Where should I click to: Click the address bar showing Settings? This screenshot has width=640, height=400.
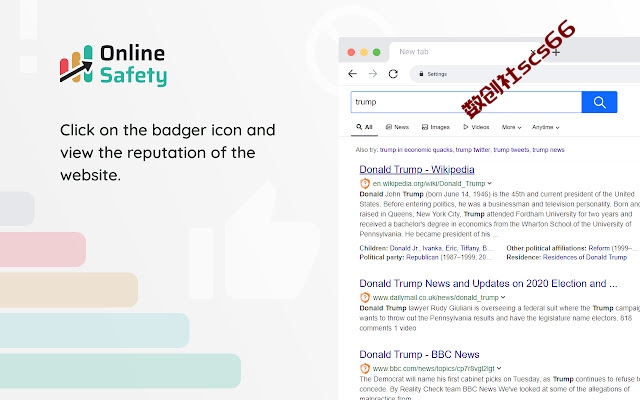(x=527, y=74)
